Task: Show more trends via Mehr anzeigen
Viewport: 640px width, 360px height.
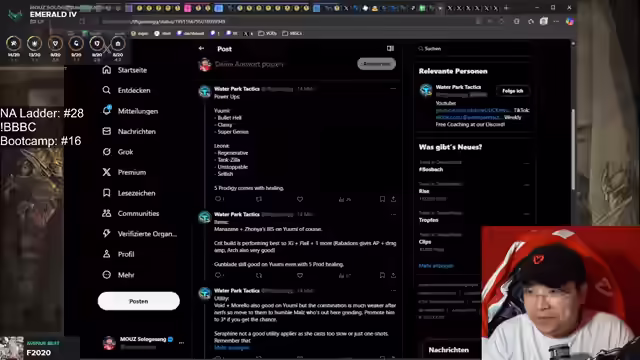Action: [436, 266]
